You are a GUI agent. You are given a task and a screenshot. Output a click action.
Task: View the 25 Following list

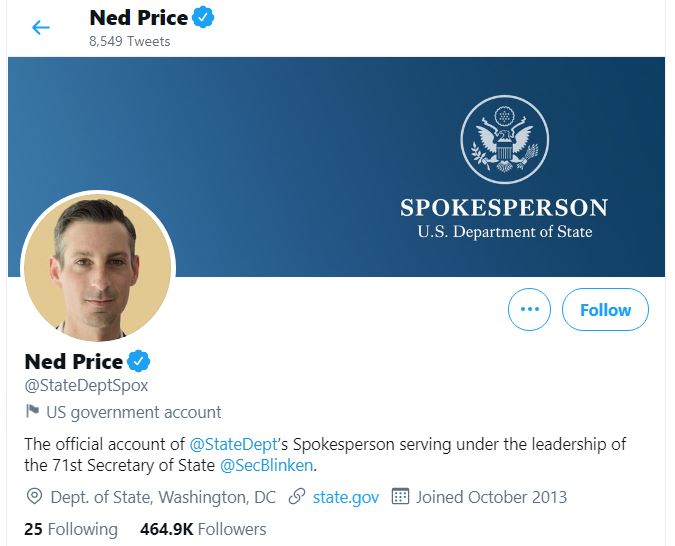click(x=71, y=529)
